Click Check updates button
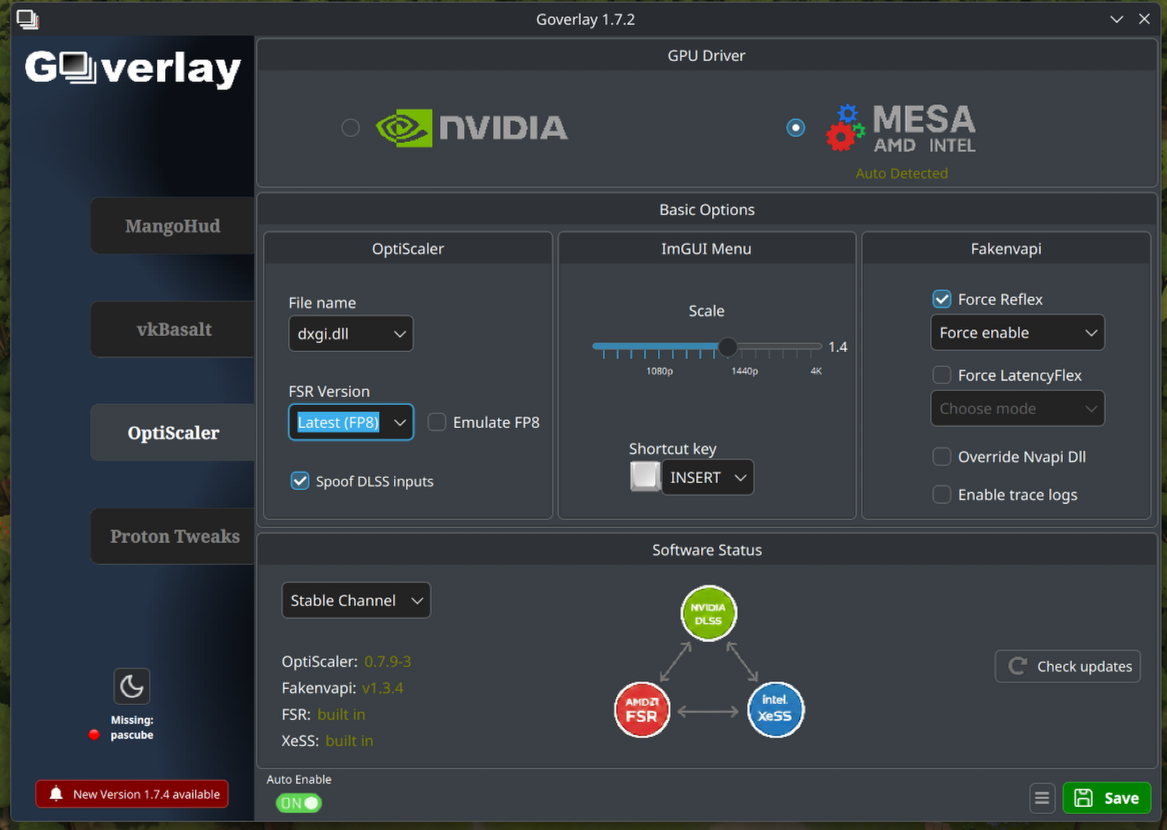Viewport: 1167px width, 830px height. click(1068, 666)
